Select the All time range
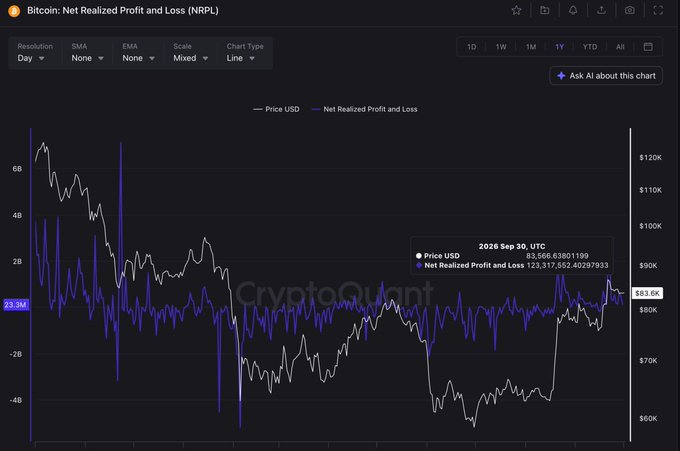Image resolution: width=680 pixels, height=451 pixels. click(x=620, y=47)
